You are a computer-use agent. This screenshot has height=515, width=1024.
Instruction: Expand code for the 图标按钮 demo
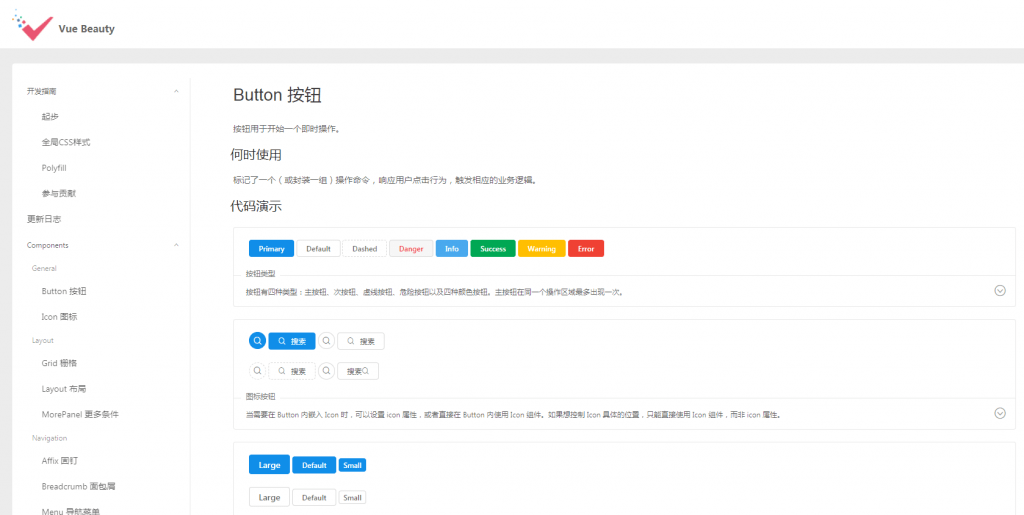999,413
